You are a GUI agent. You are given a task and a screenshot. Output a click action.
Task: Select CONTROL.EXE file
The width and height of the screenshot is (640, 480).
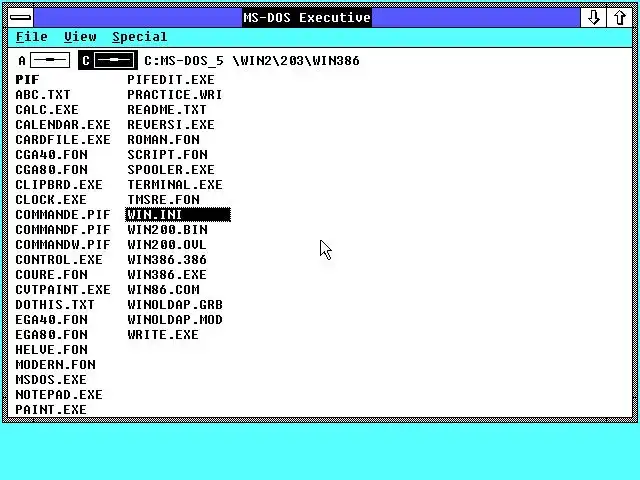(59, 260)
